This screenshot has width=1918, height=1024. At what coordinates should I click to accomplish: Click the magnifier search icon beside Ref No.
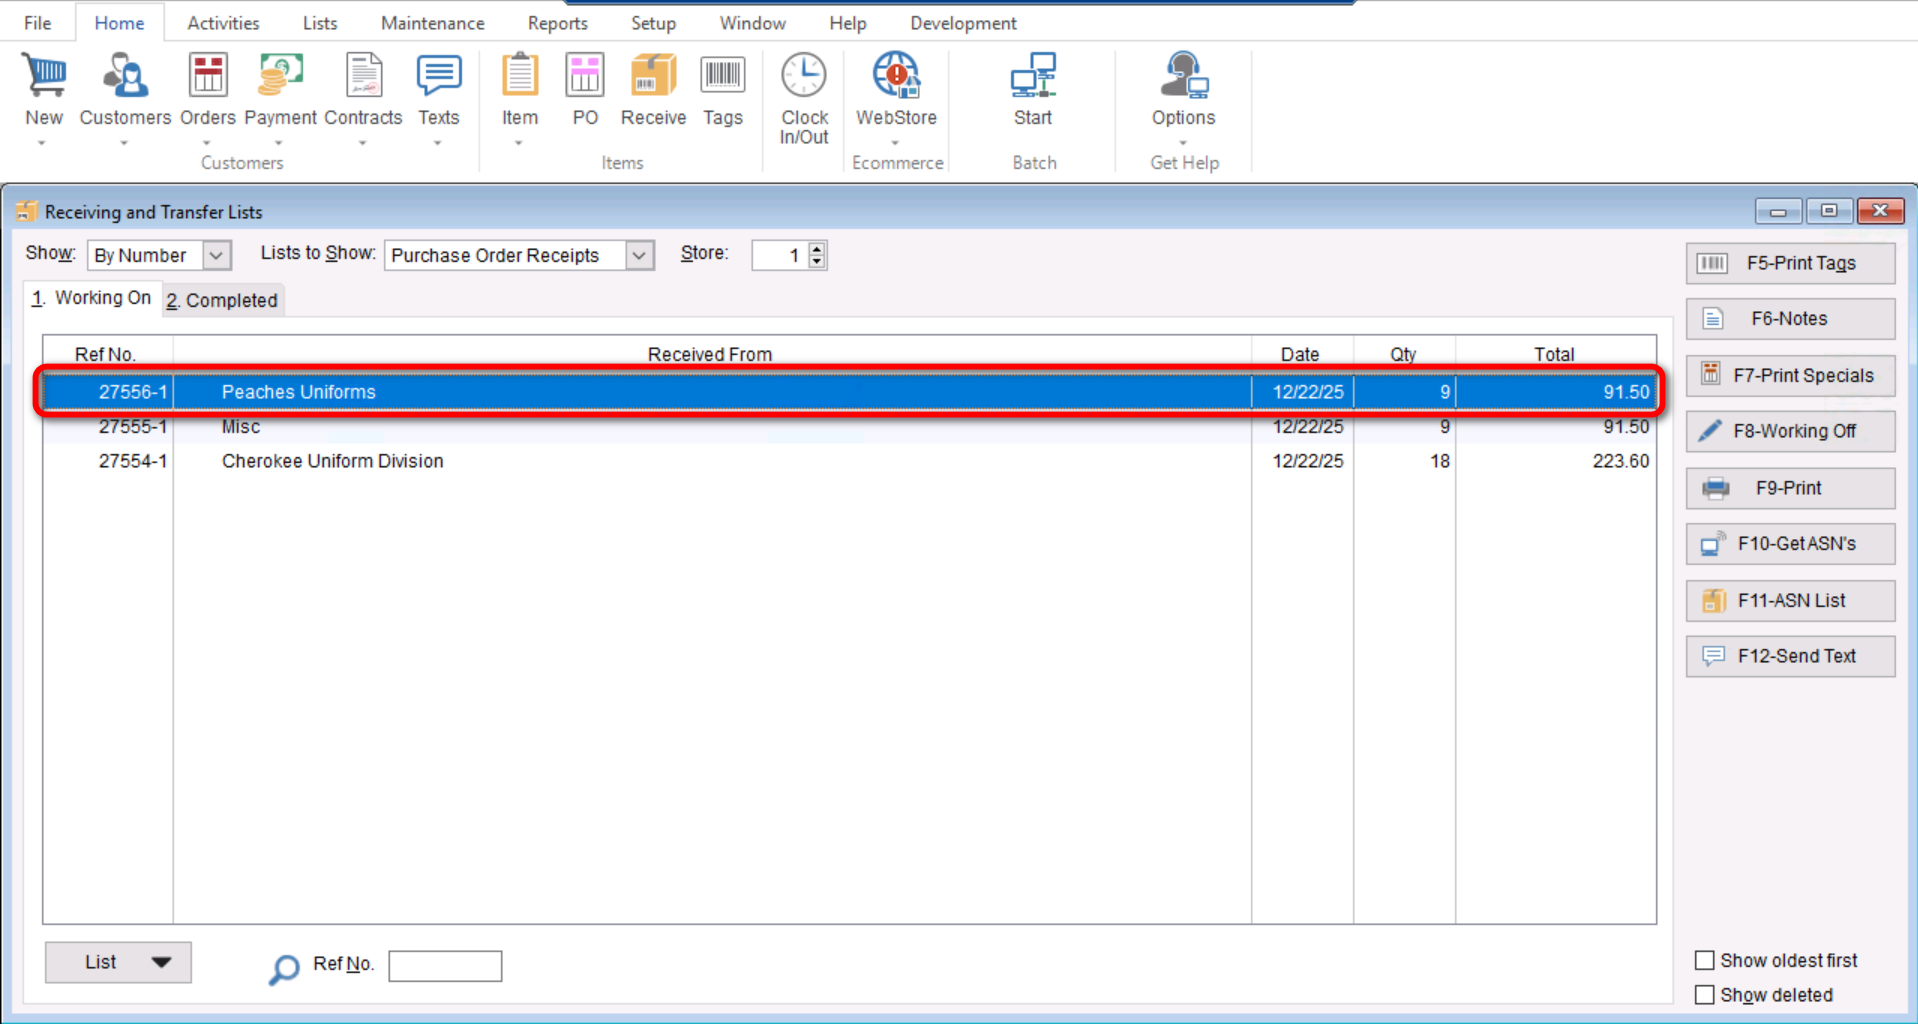[x=284, y=967]
